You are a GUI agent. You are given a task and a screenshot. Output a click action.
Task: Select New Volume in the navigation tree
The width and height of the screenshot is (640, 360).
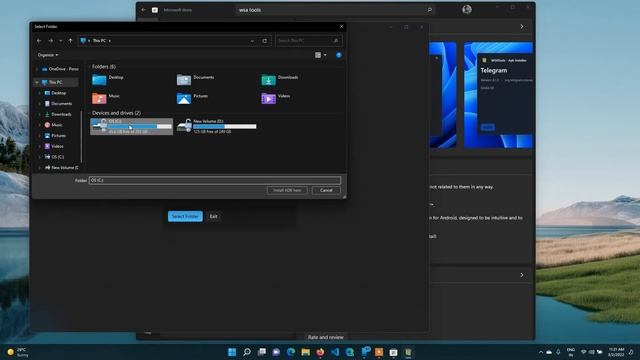tap(61, 167)
